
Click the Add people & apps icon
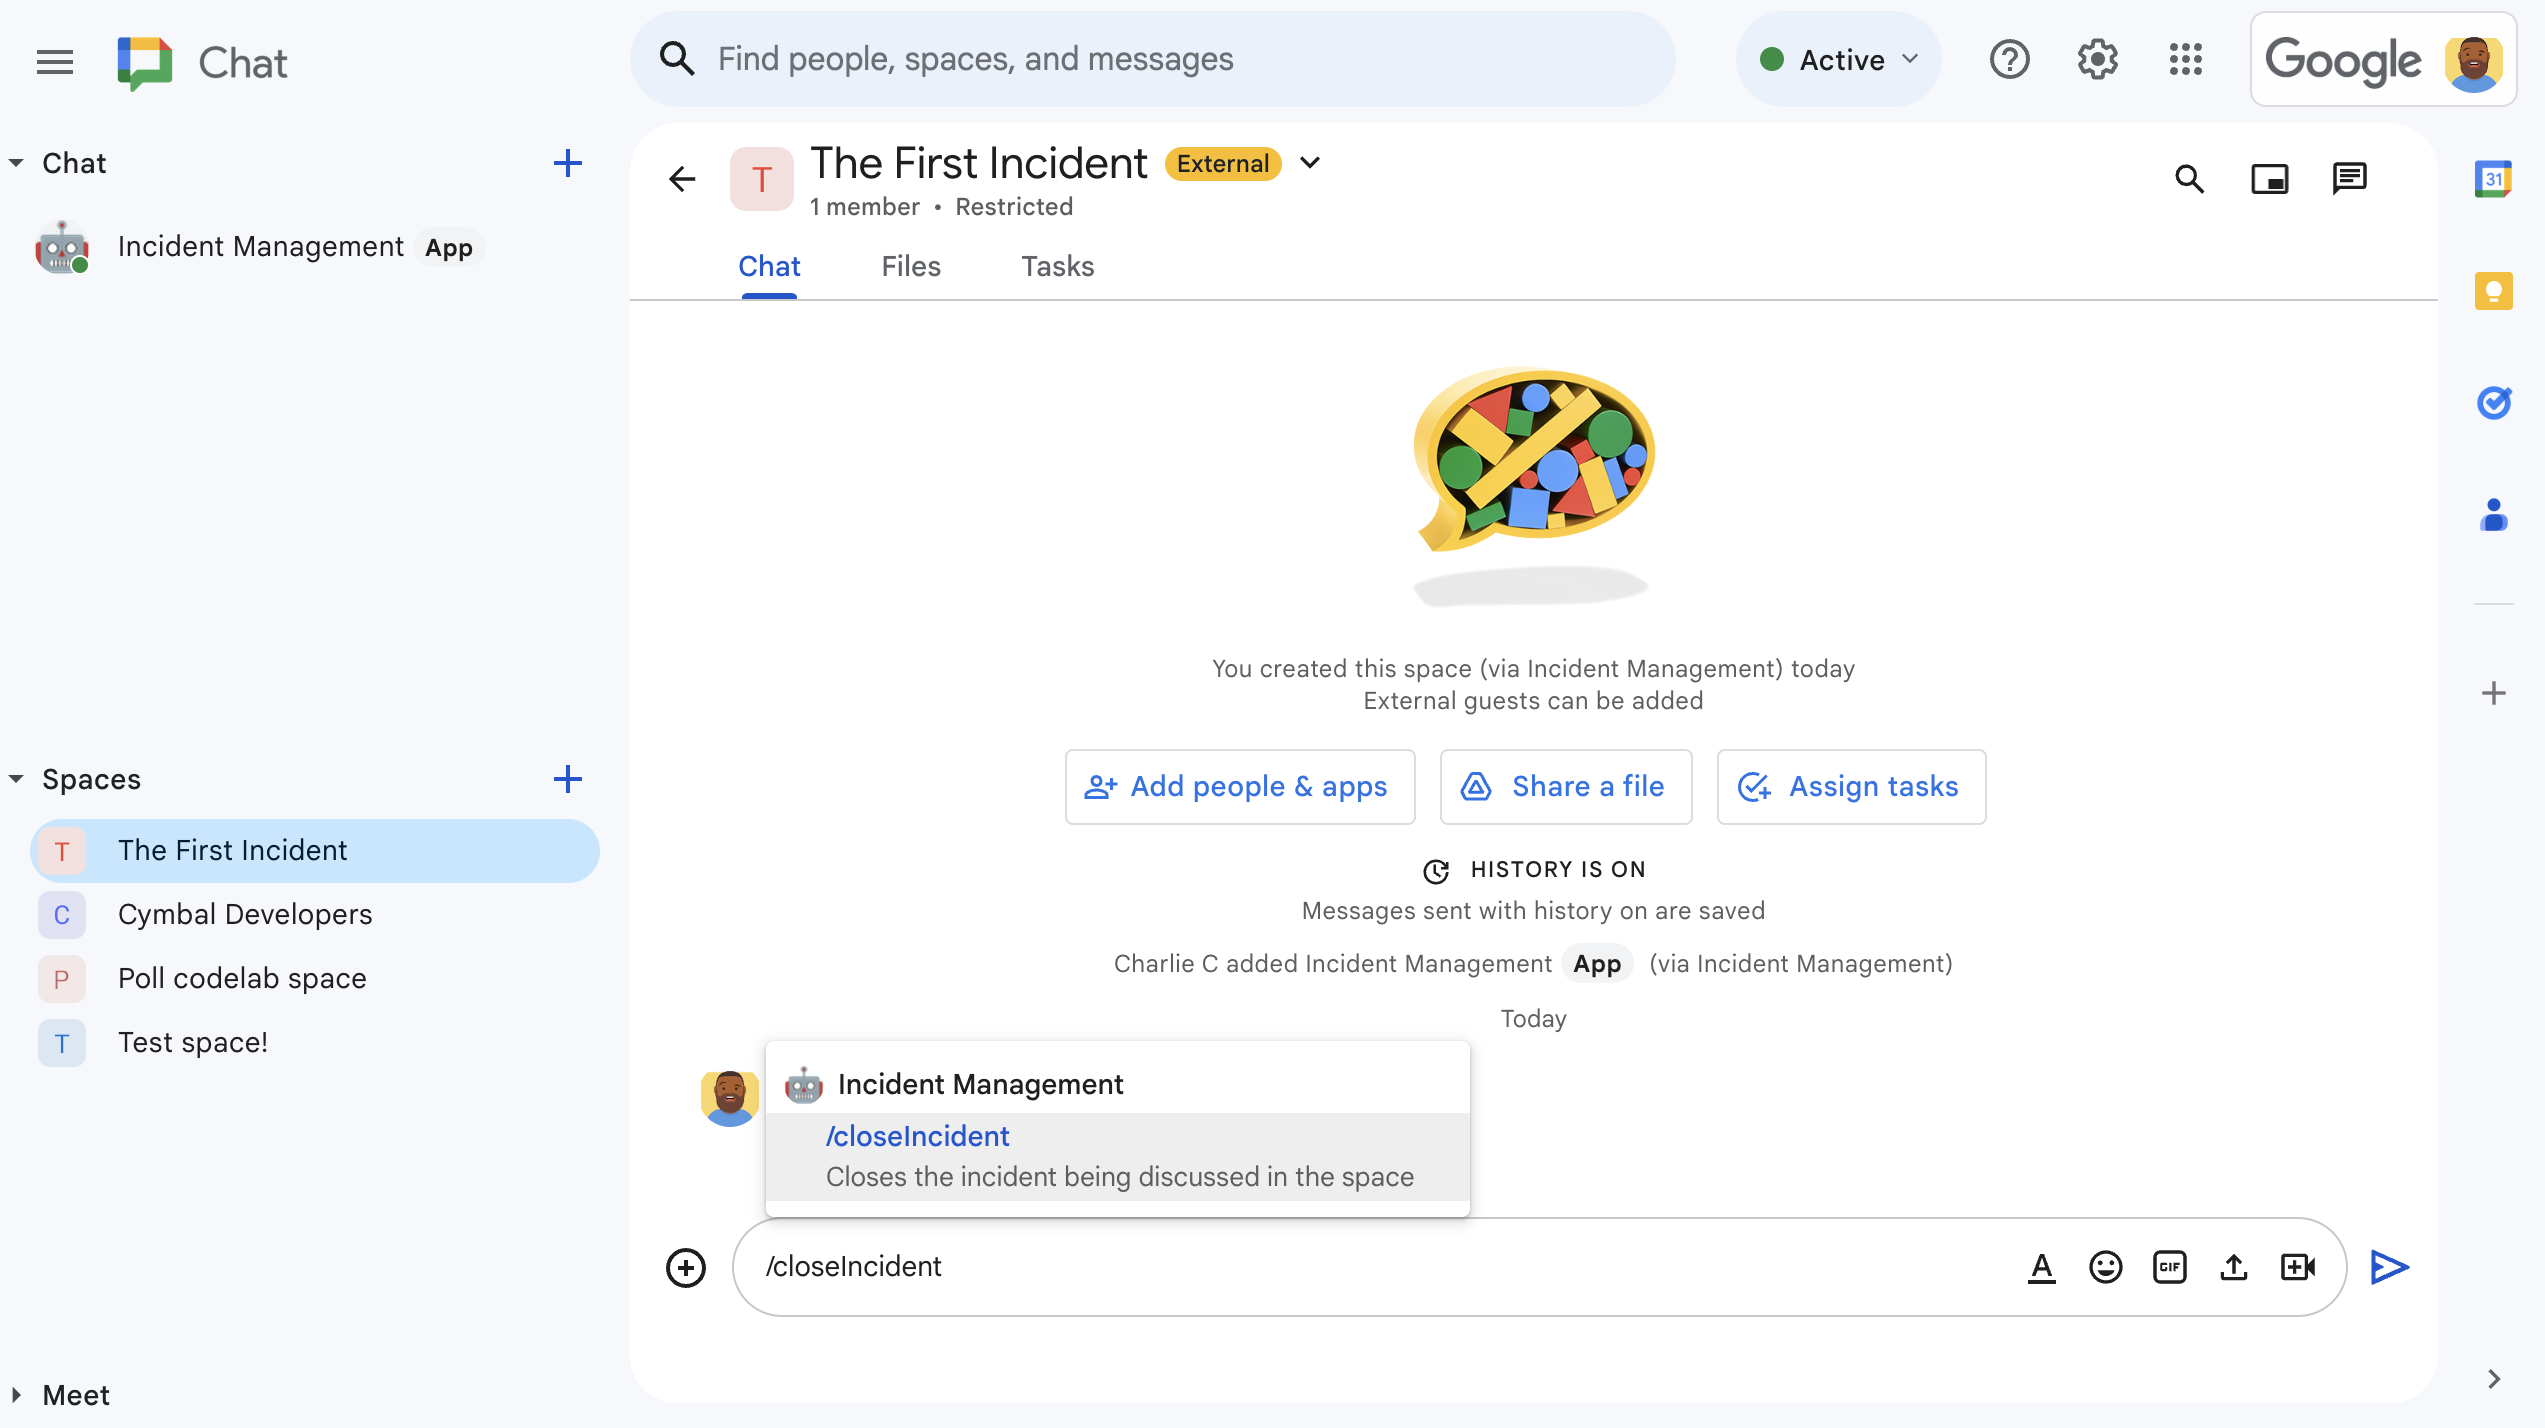pyautogui.click(x=1099, y=787)
